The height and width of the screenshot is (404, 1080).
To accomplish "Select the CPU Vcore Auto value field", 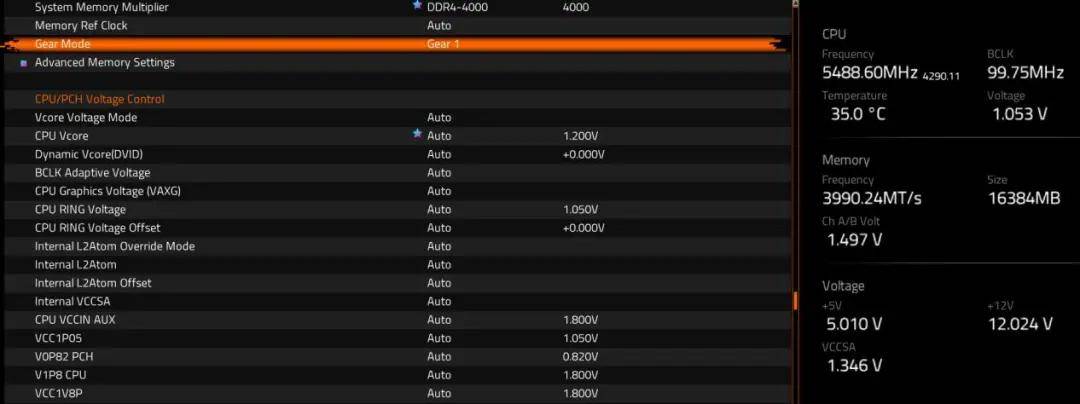I will pos(439,136).
